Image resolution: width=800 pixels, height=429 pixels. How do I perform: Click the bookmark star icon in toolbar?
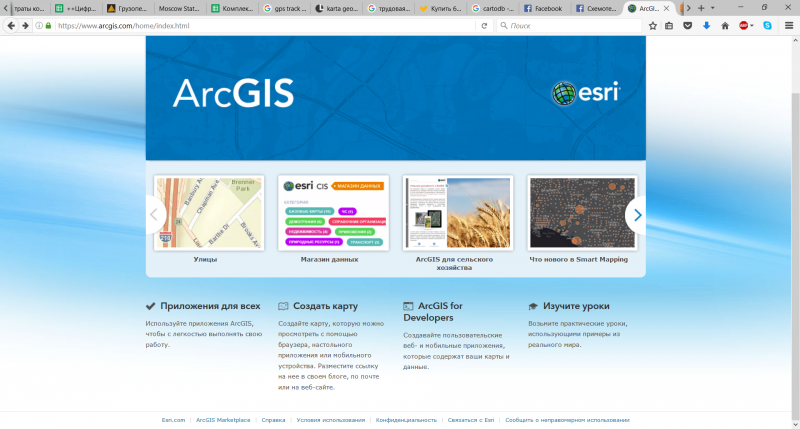[652, 25]
